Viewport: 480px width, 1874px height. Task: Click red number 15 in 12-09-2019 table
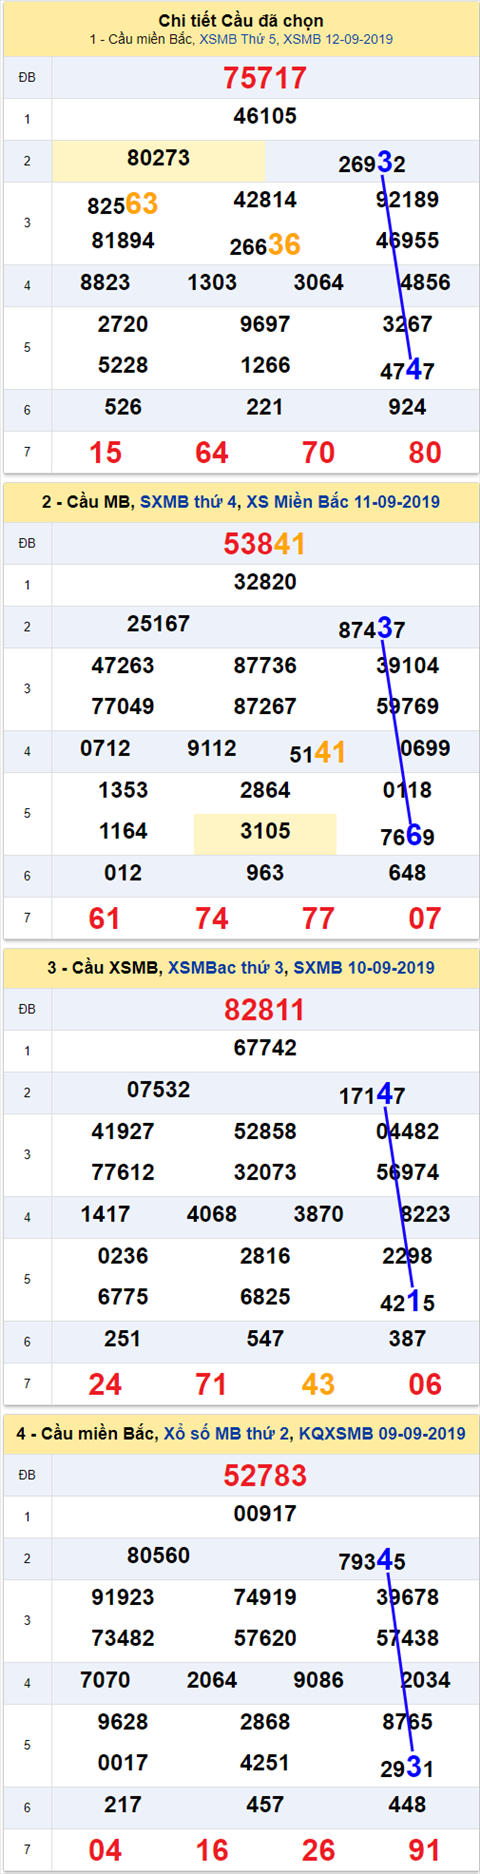(x=105, y=453)
